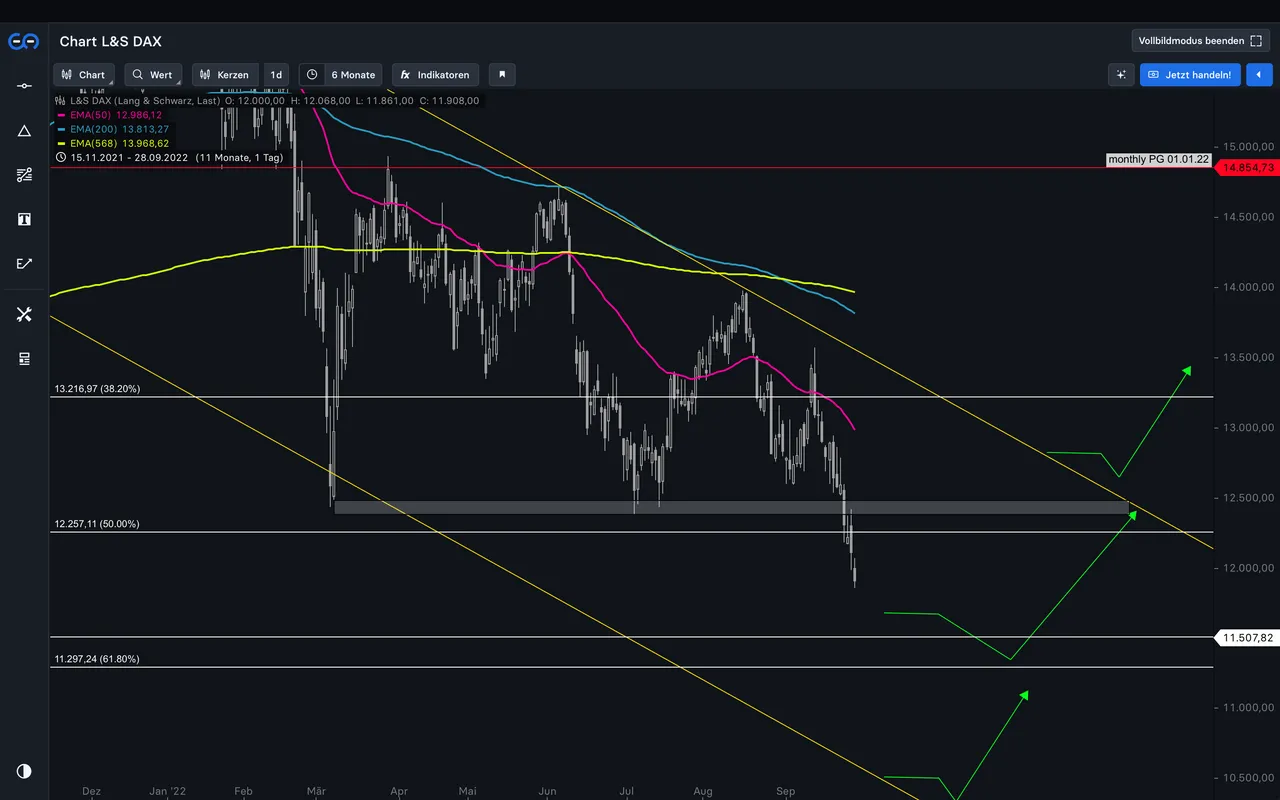Select the EMA(50) legend entry
This screenshot has width=1280, height=800.
click(118, 115)
